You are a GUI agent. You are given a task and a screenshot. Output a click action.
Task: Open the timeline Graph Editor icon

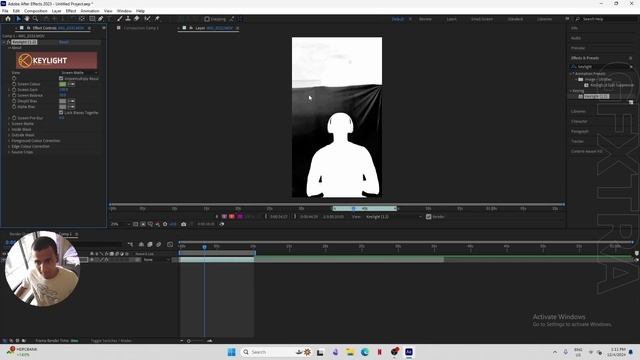click(170, 244)
